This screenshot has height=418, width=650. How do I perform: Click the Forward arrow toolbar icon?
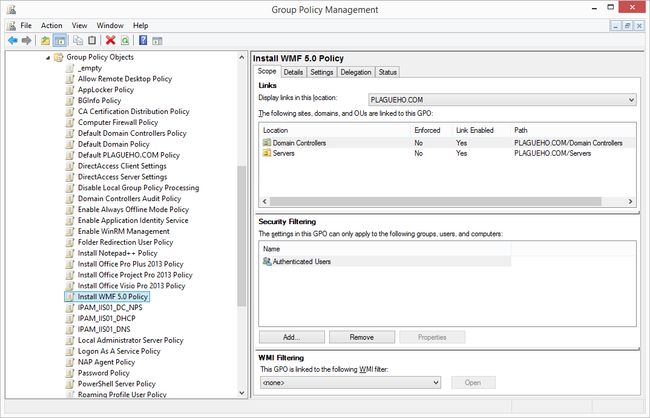(x=27, y=40)
